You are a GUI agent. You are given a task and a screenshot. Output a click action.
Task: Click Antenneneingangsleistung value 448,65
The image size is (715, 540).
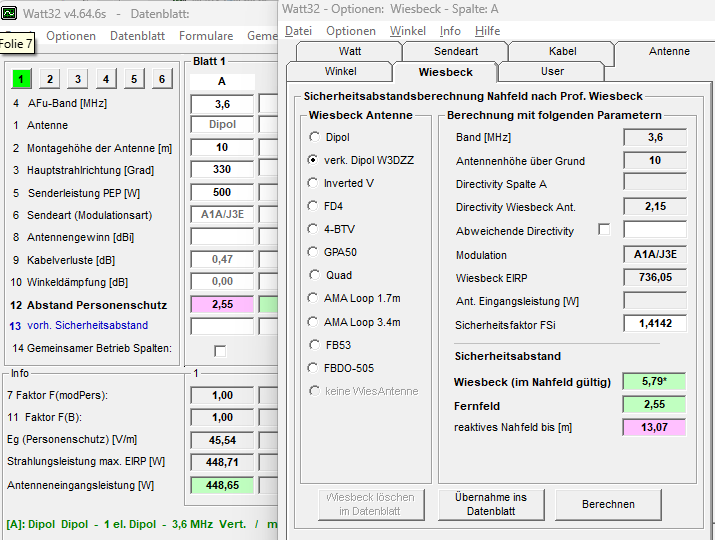coord(222,485)
